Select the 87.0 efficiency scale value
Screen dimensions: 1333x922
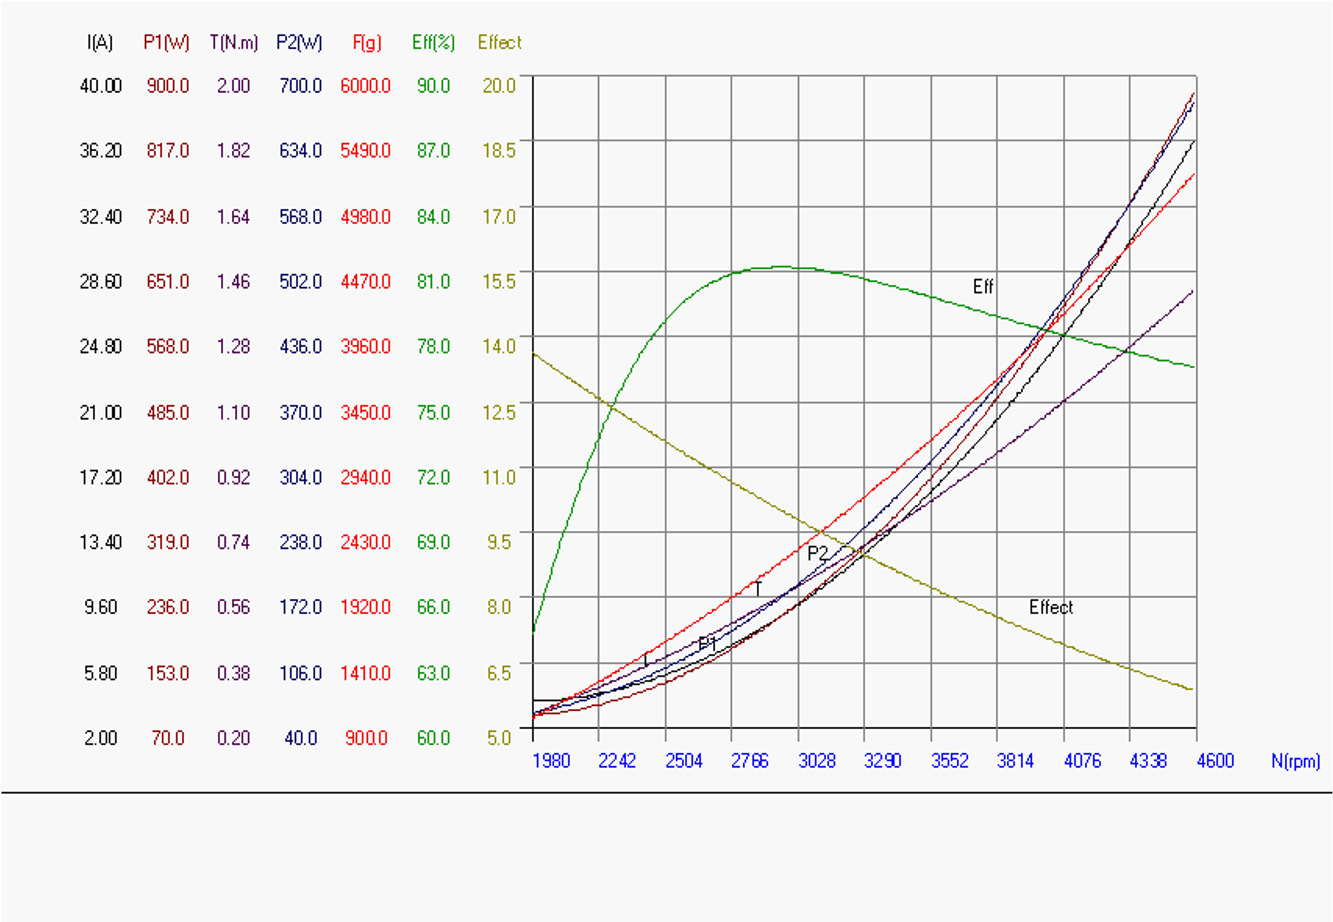click(x=433, y=151)
